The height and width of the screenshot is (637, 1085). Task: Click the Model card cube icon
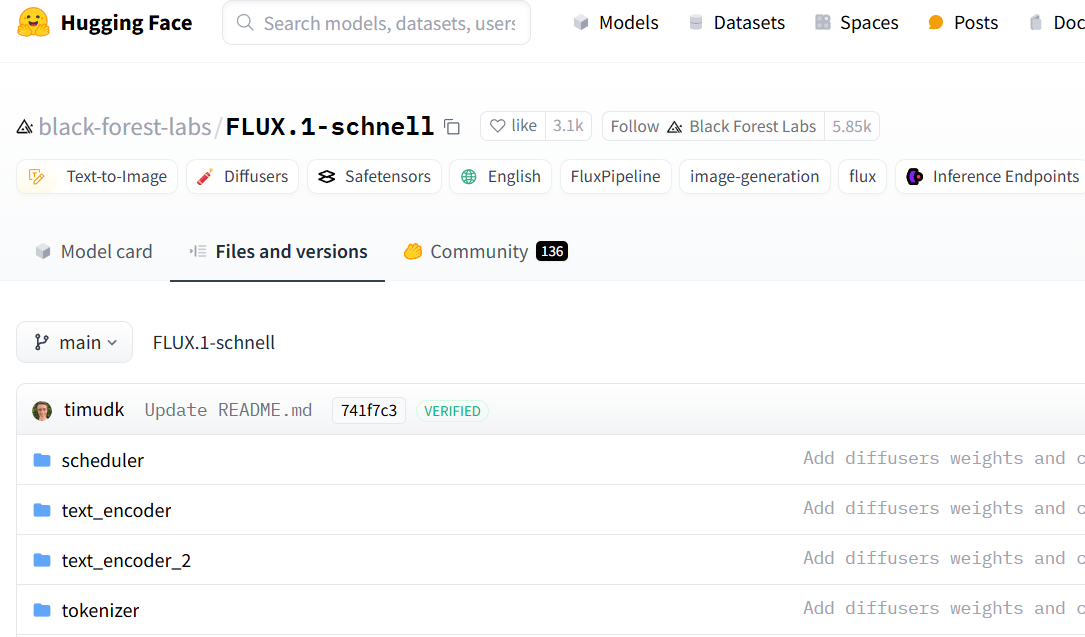click(43, 252)
